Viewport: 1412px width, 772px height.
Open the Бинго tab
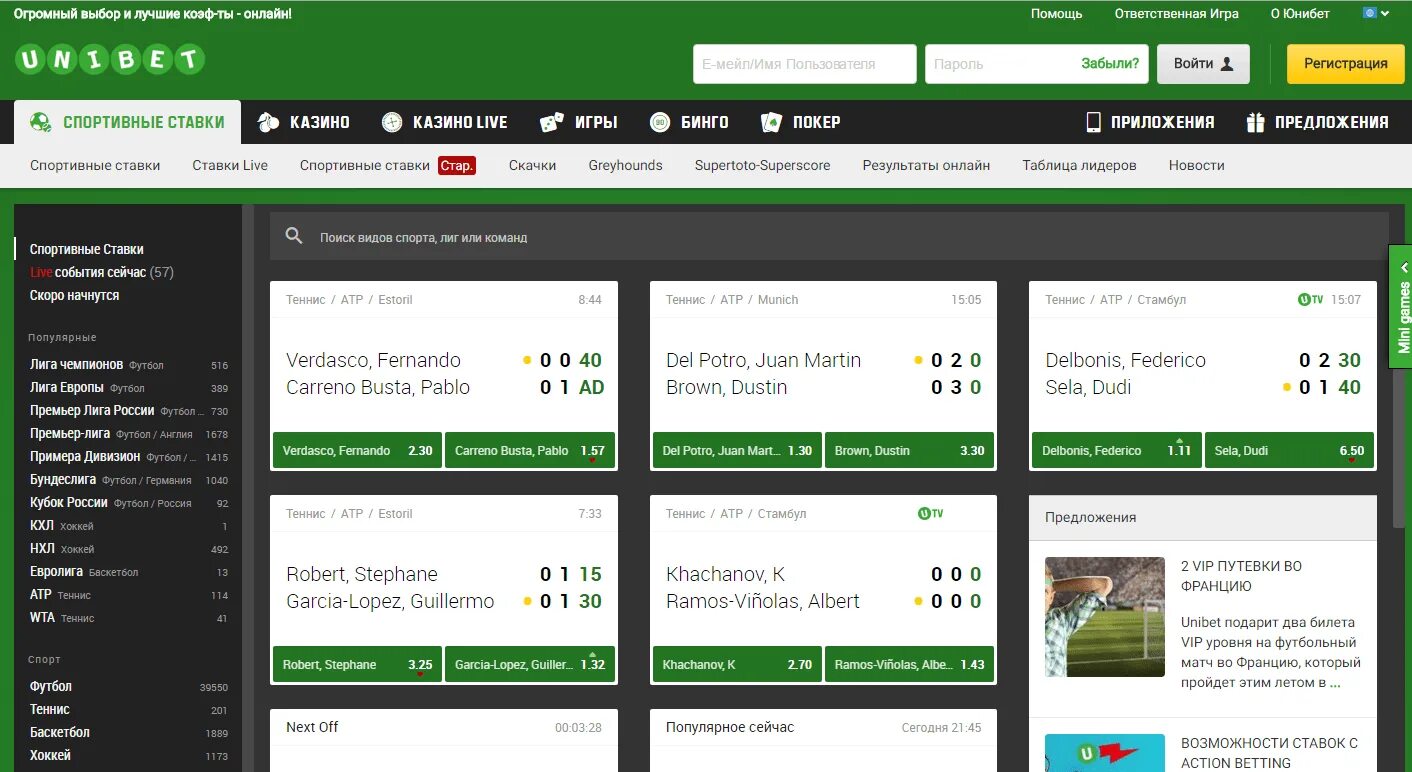(689, 122)
